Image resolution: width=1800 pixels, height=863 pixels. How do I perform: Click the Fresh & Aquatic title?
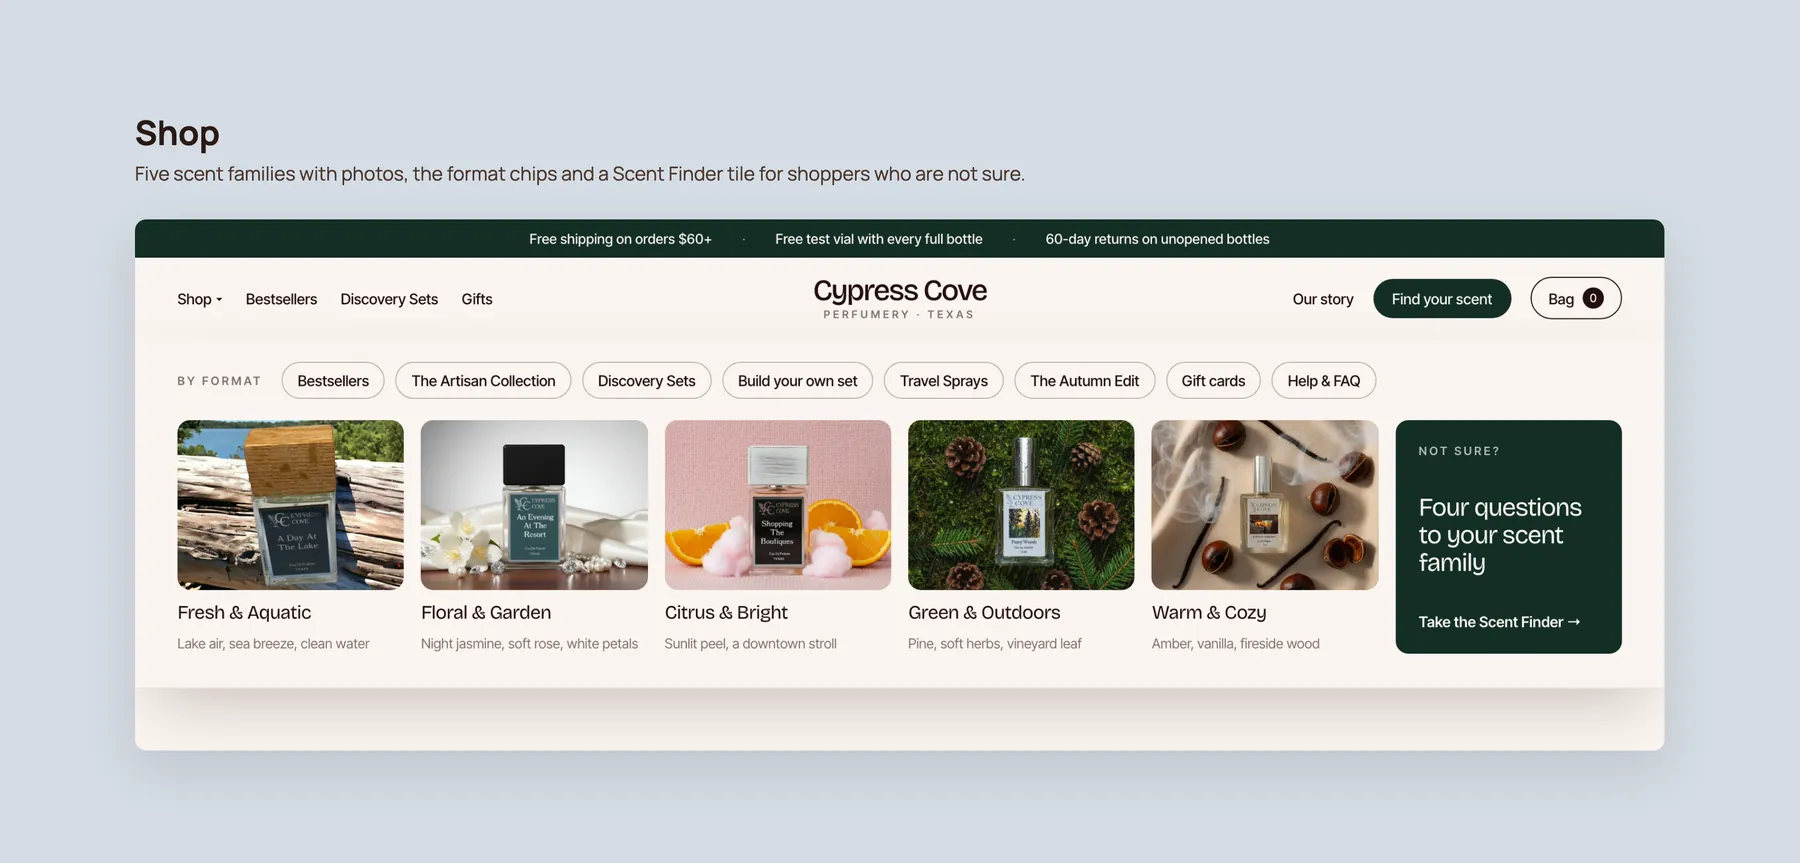pyautogui.click(x=244, y=613)
